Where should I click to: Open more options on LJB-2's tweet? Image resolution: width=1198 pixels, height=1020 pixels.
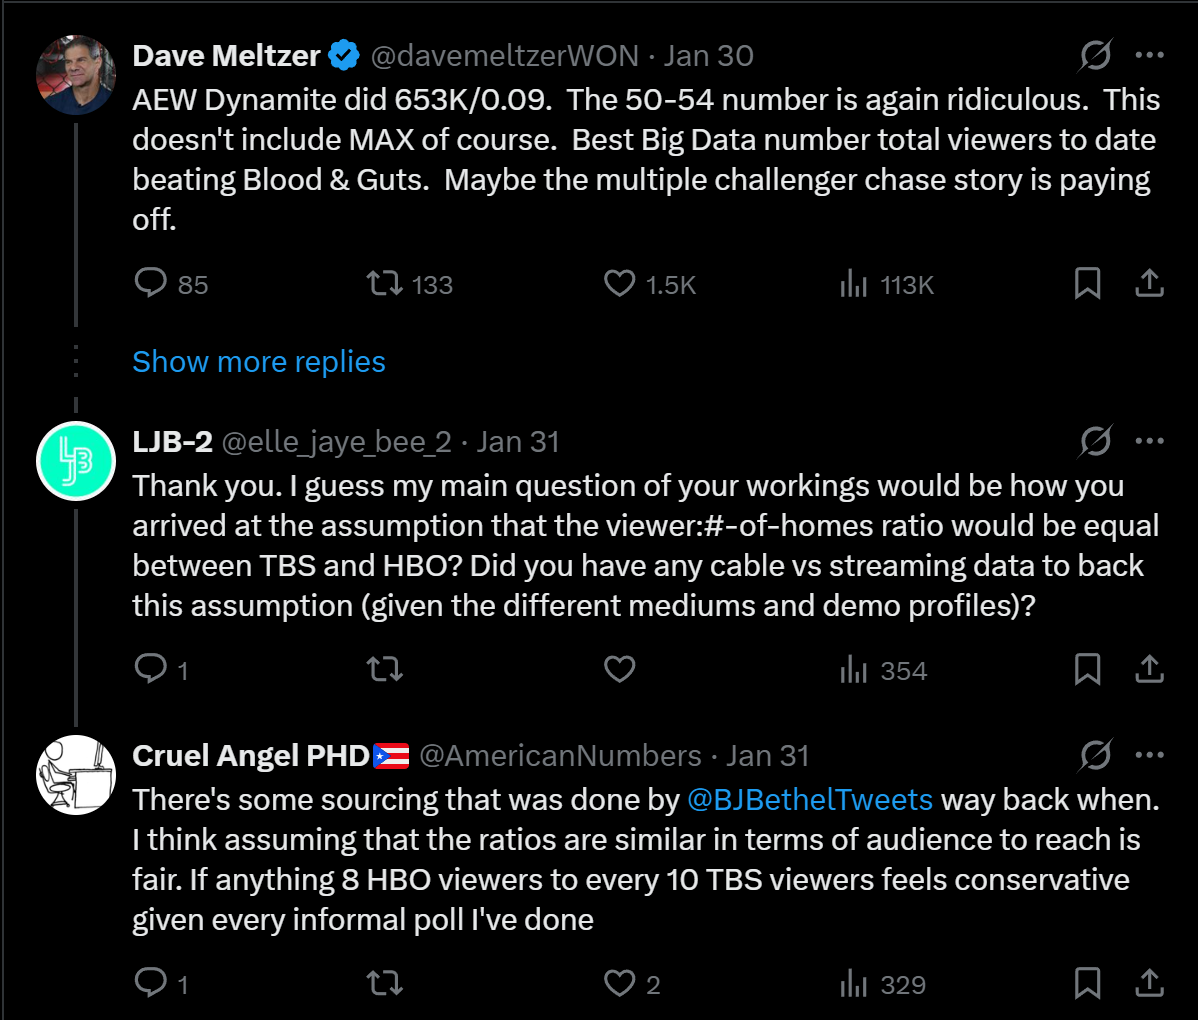click(x=1150, y=441)
